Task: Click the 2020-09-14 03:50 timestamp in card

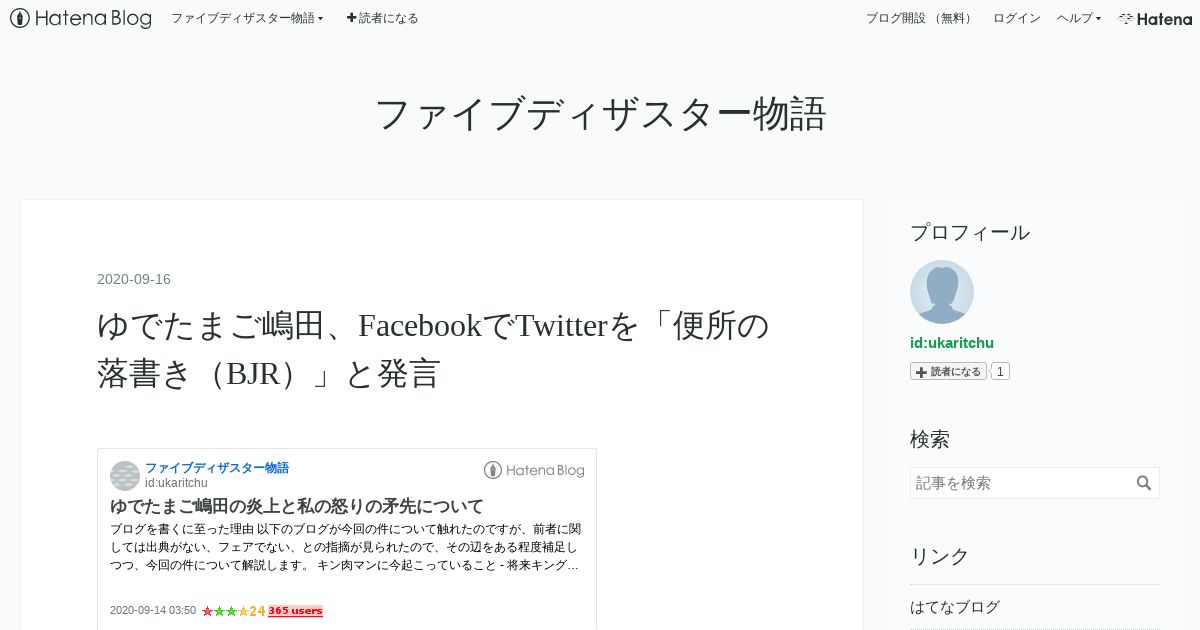Action: click(153, 611)
